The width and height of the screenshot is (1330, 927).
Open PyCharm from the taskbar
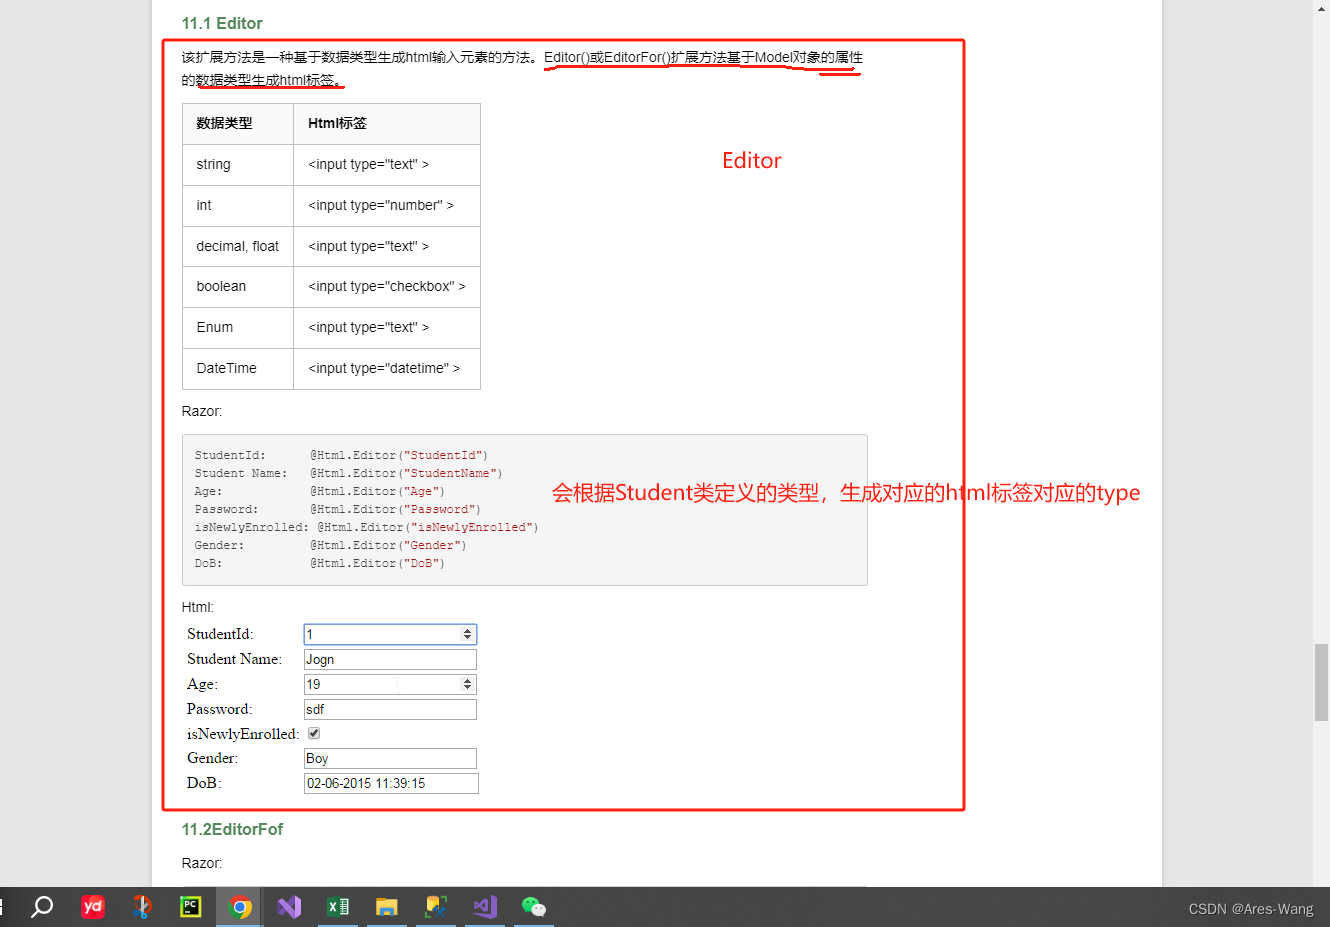click(190, 907)
